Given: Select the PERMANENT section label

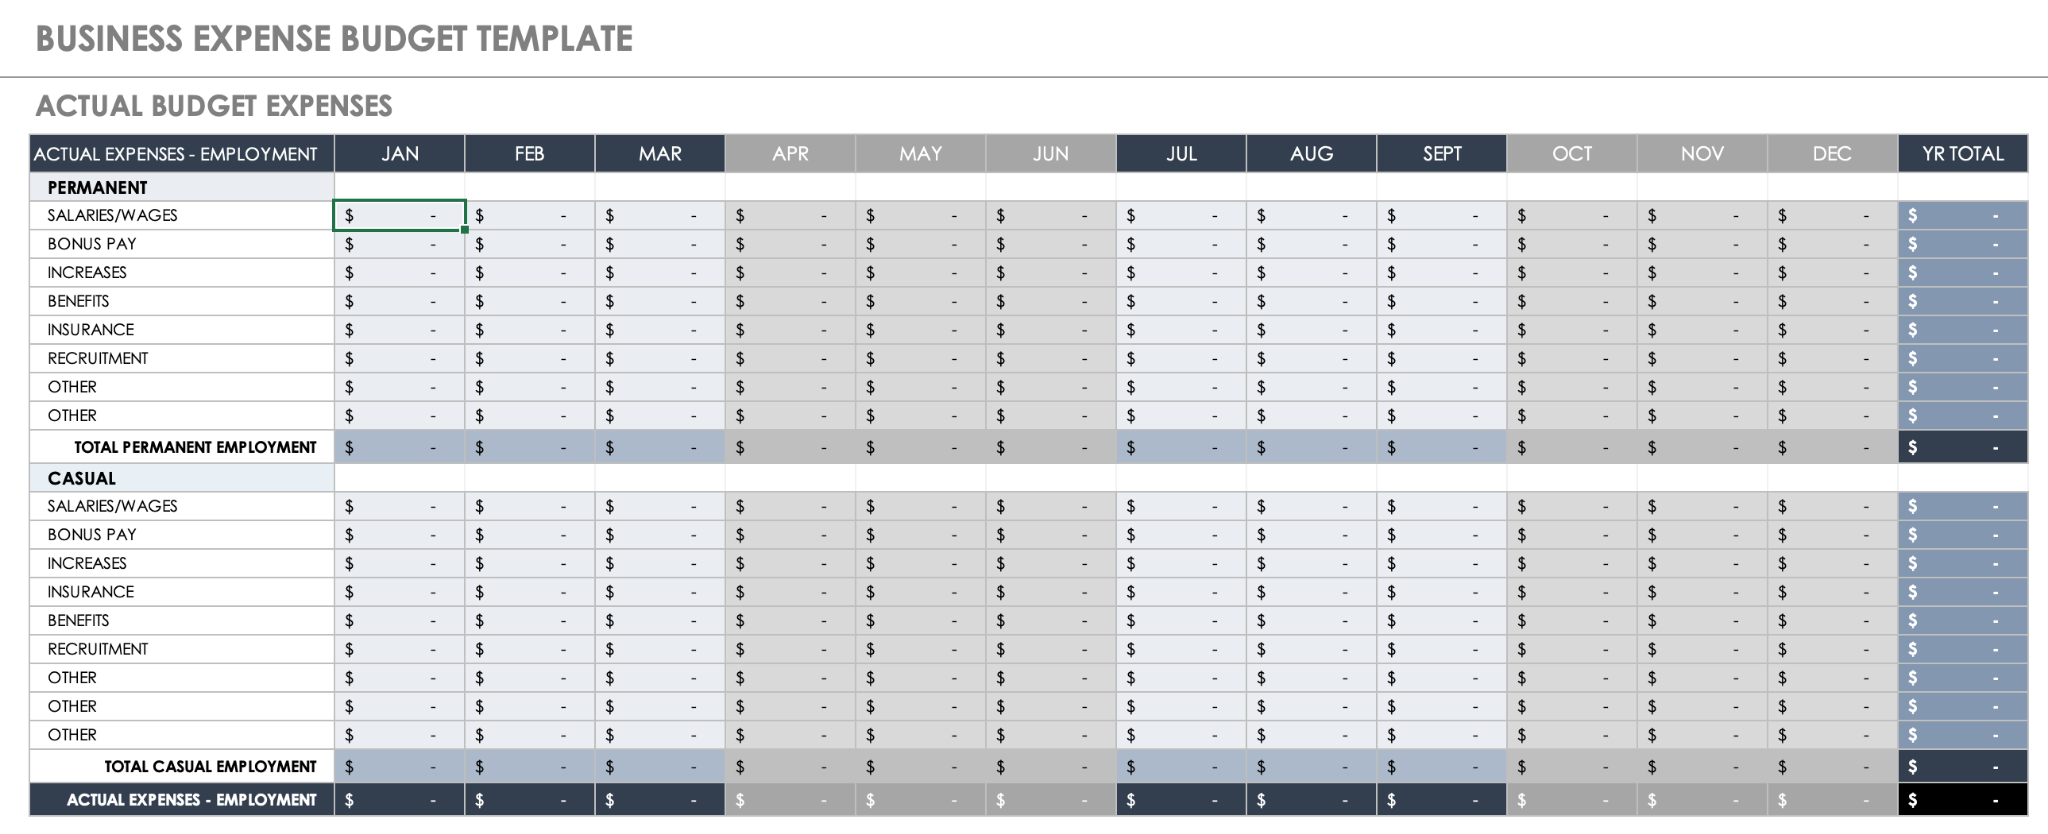Looking at the screenshot, I should 97,187.
